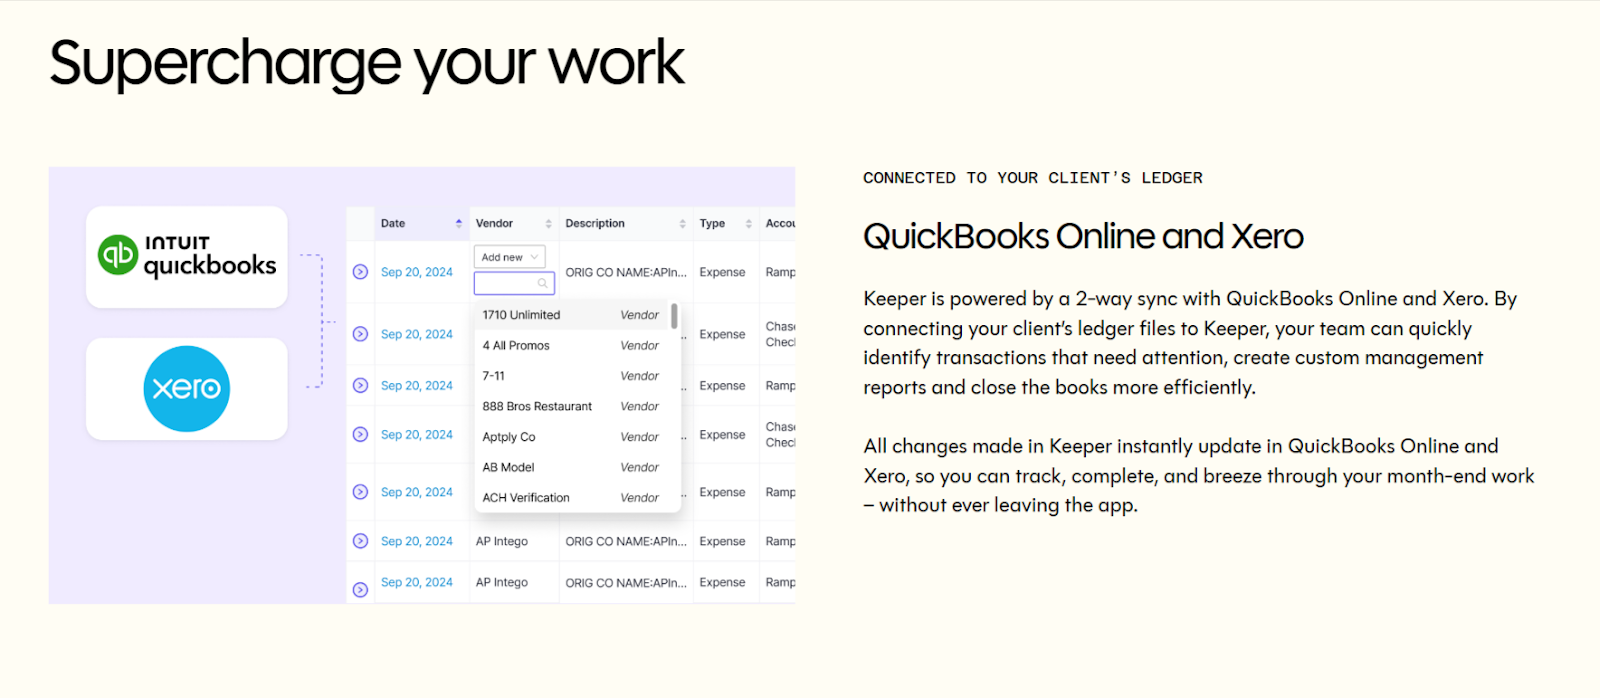Choose 'Aptply Co' from the vendor dropdown
The height and width of the screenshot is (698, 1600).
[x=509, y=437]
